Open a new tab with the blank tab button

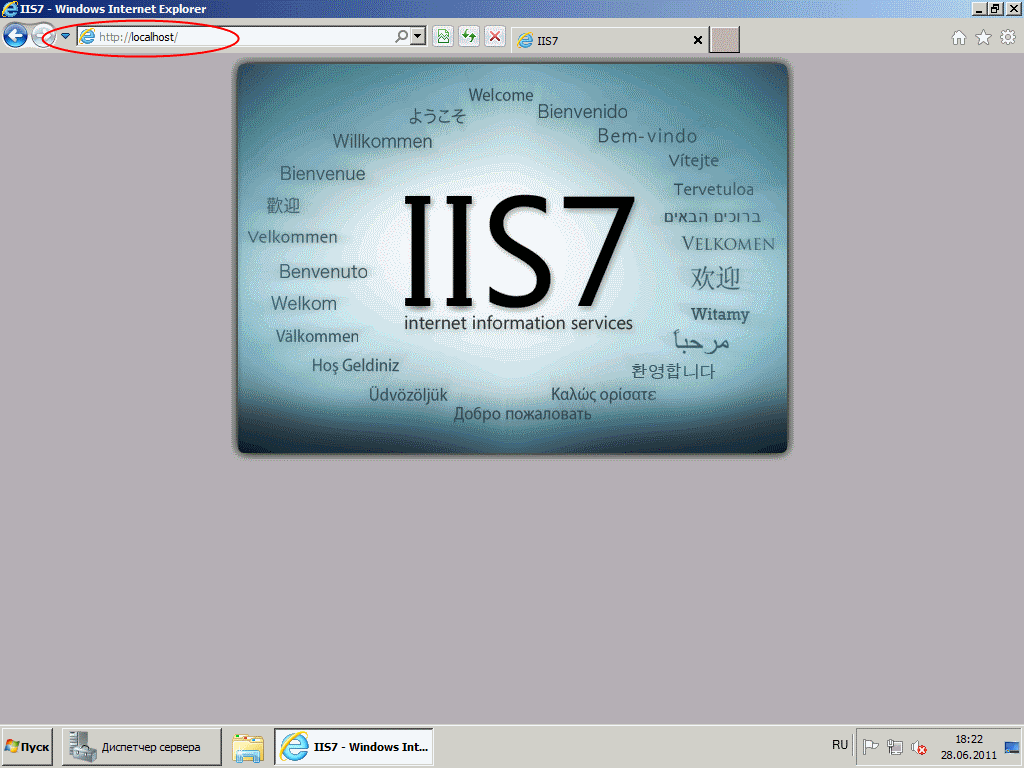[724, 40]
